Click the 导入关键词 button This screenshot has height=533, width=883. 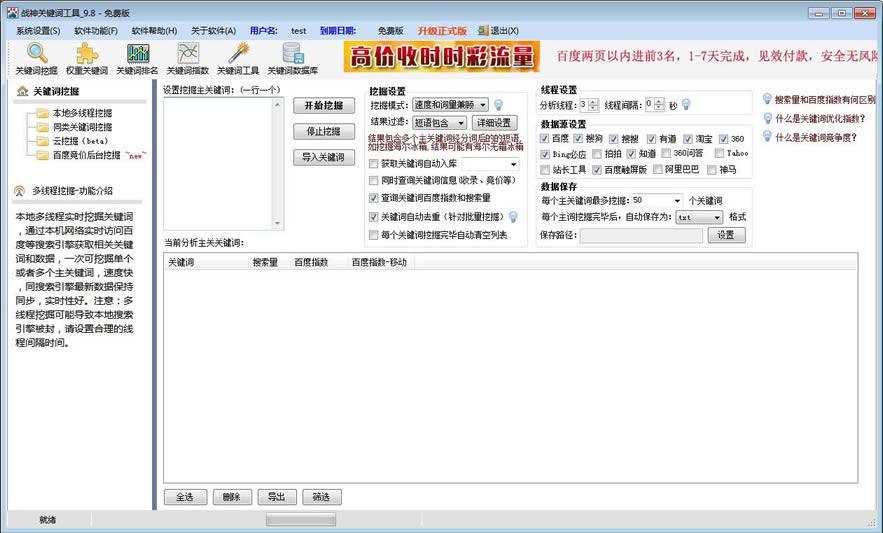tap(324, 157)
